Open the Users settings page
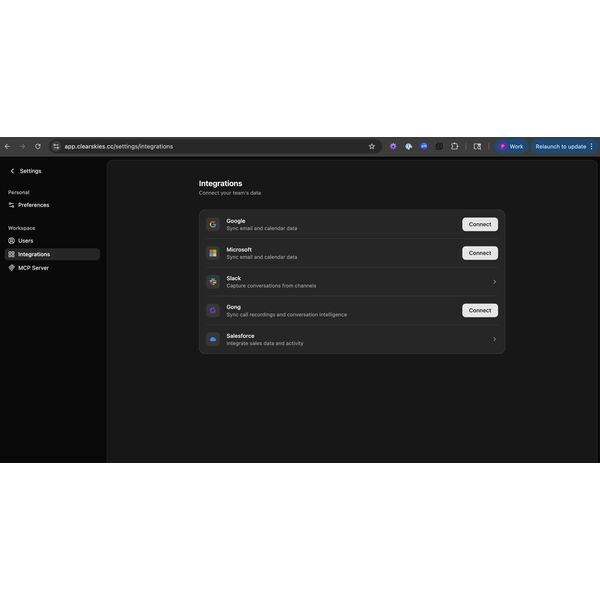The height and width of the screenshot is (600, 600). tap(25, 241)
